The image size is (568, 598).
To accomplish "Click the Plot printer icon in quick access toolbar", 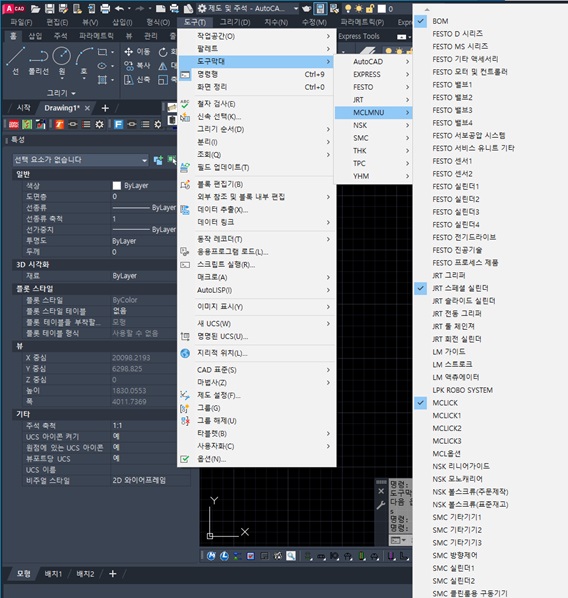I will tap(105, 8).
